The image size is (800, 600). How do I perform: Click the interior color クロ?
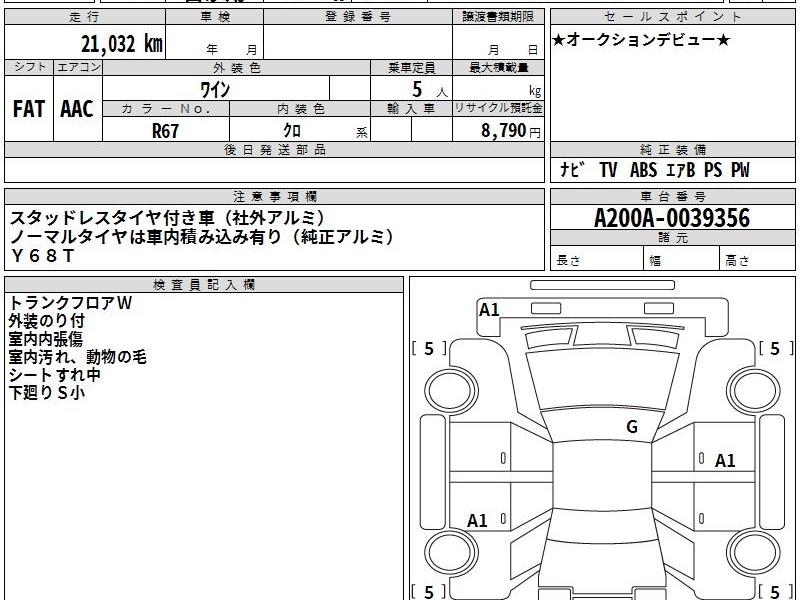pyautogui.click(x=292, y=131)
